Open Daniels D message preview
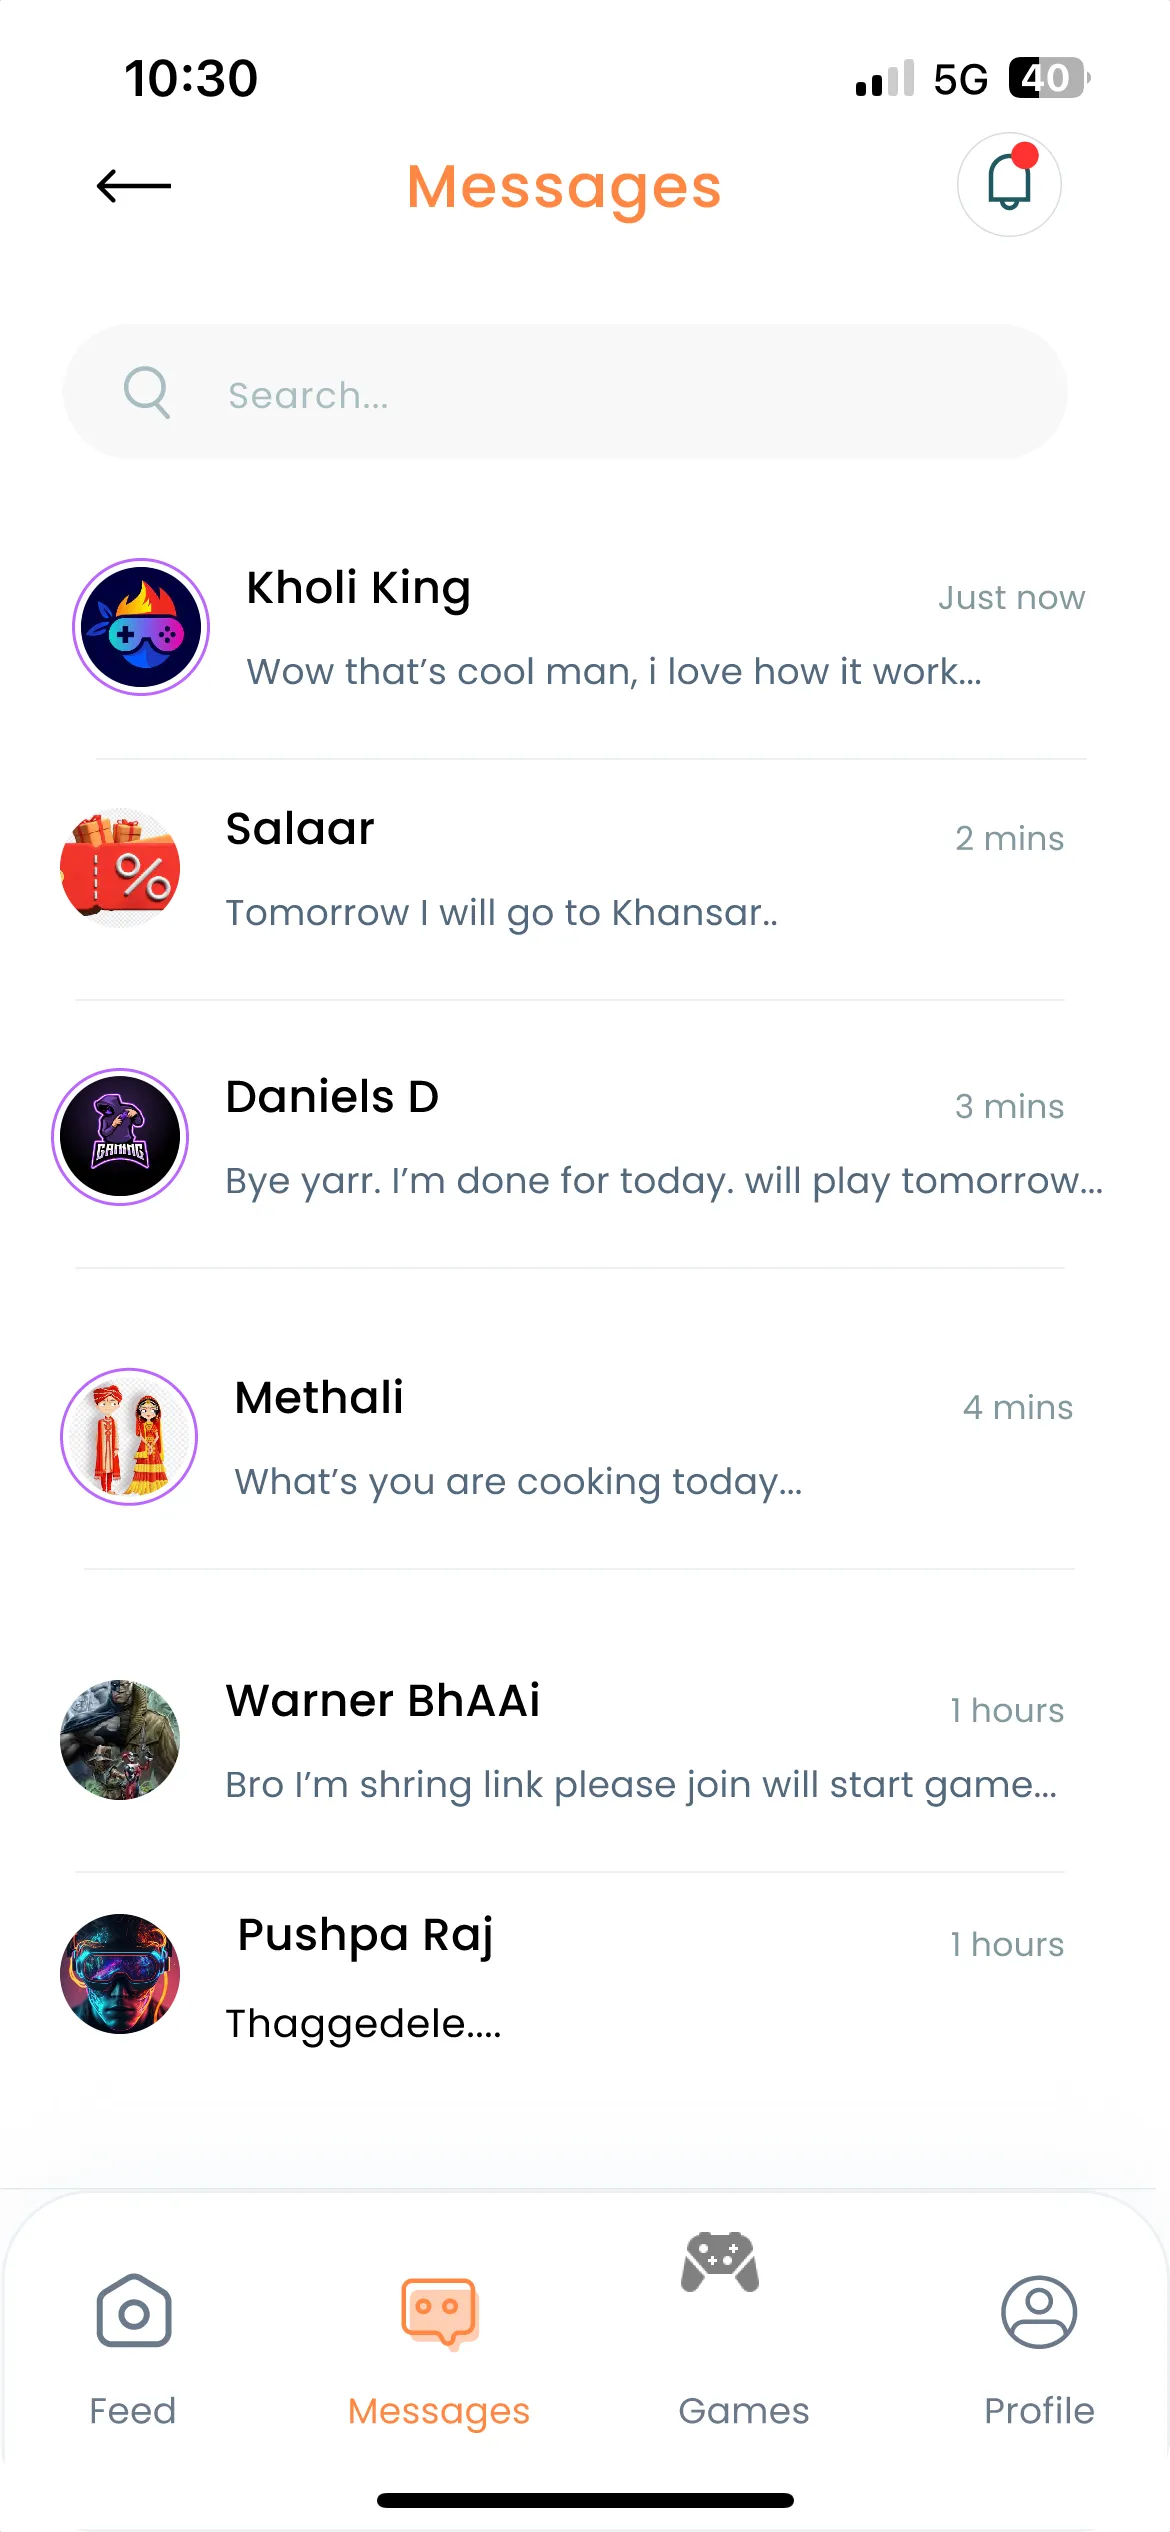Screen dimensions: 1170x2532 click(x=664, y=1181)
